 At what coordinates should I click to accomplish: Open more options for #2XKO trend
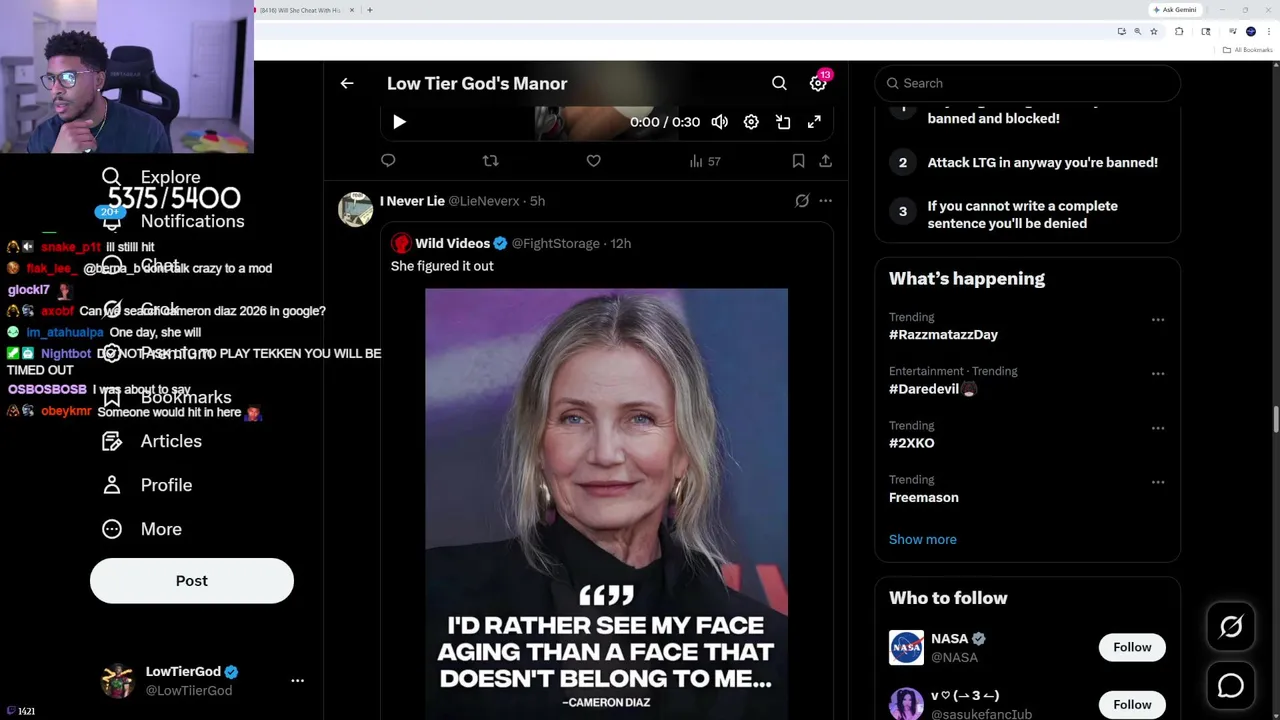[x=1158, y=428]
